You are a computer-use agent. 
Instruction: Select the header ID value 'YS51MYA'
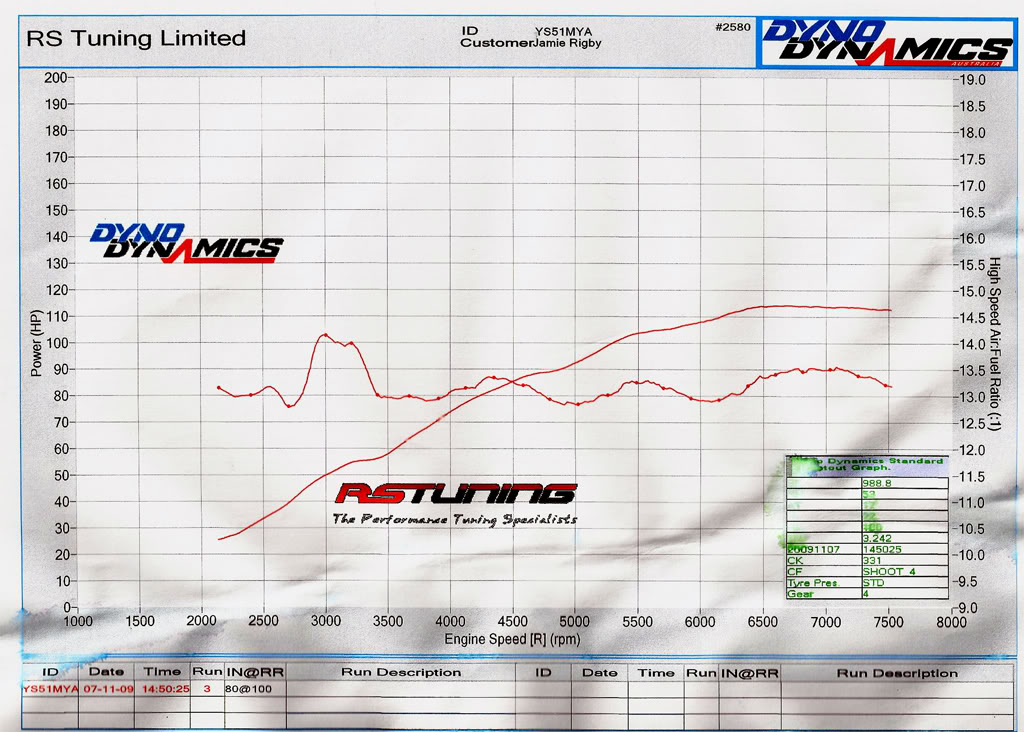[563, 31]
